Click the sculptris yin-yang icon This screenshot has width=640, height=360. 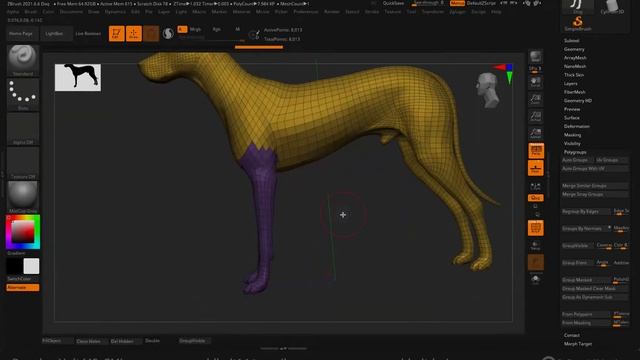click(168, 33)
